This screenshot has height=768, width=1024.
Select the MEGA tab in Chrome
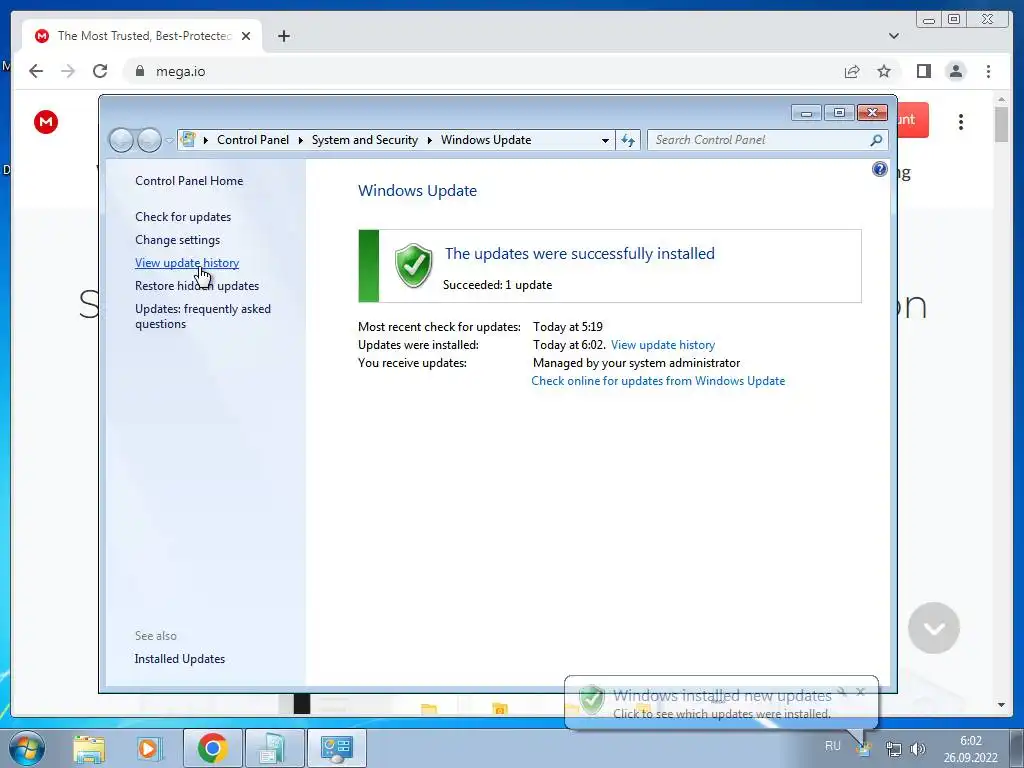click(x=142, y=36)
